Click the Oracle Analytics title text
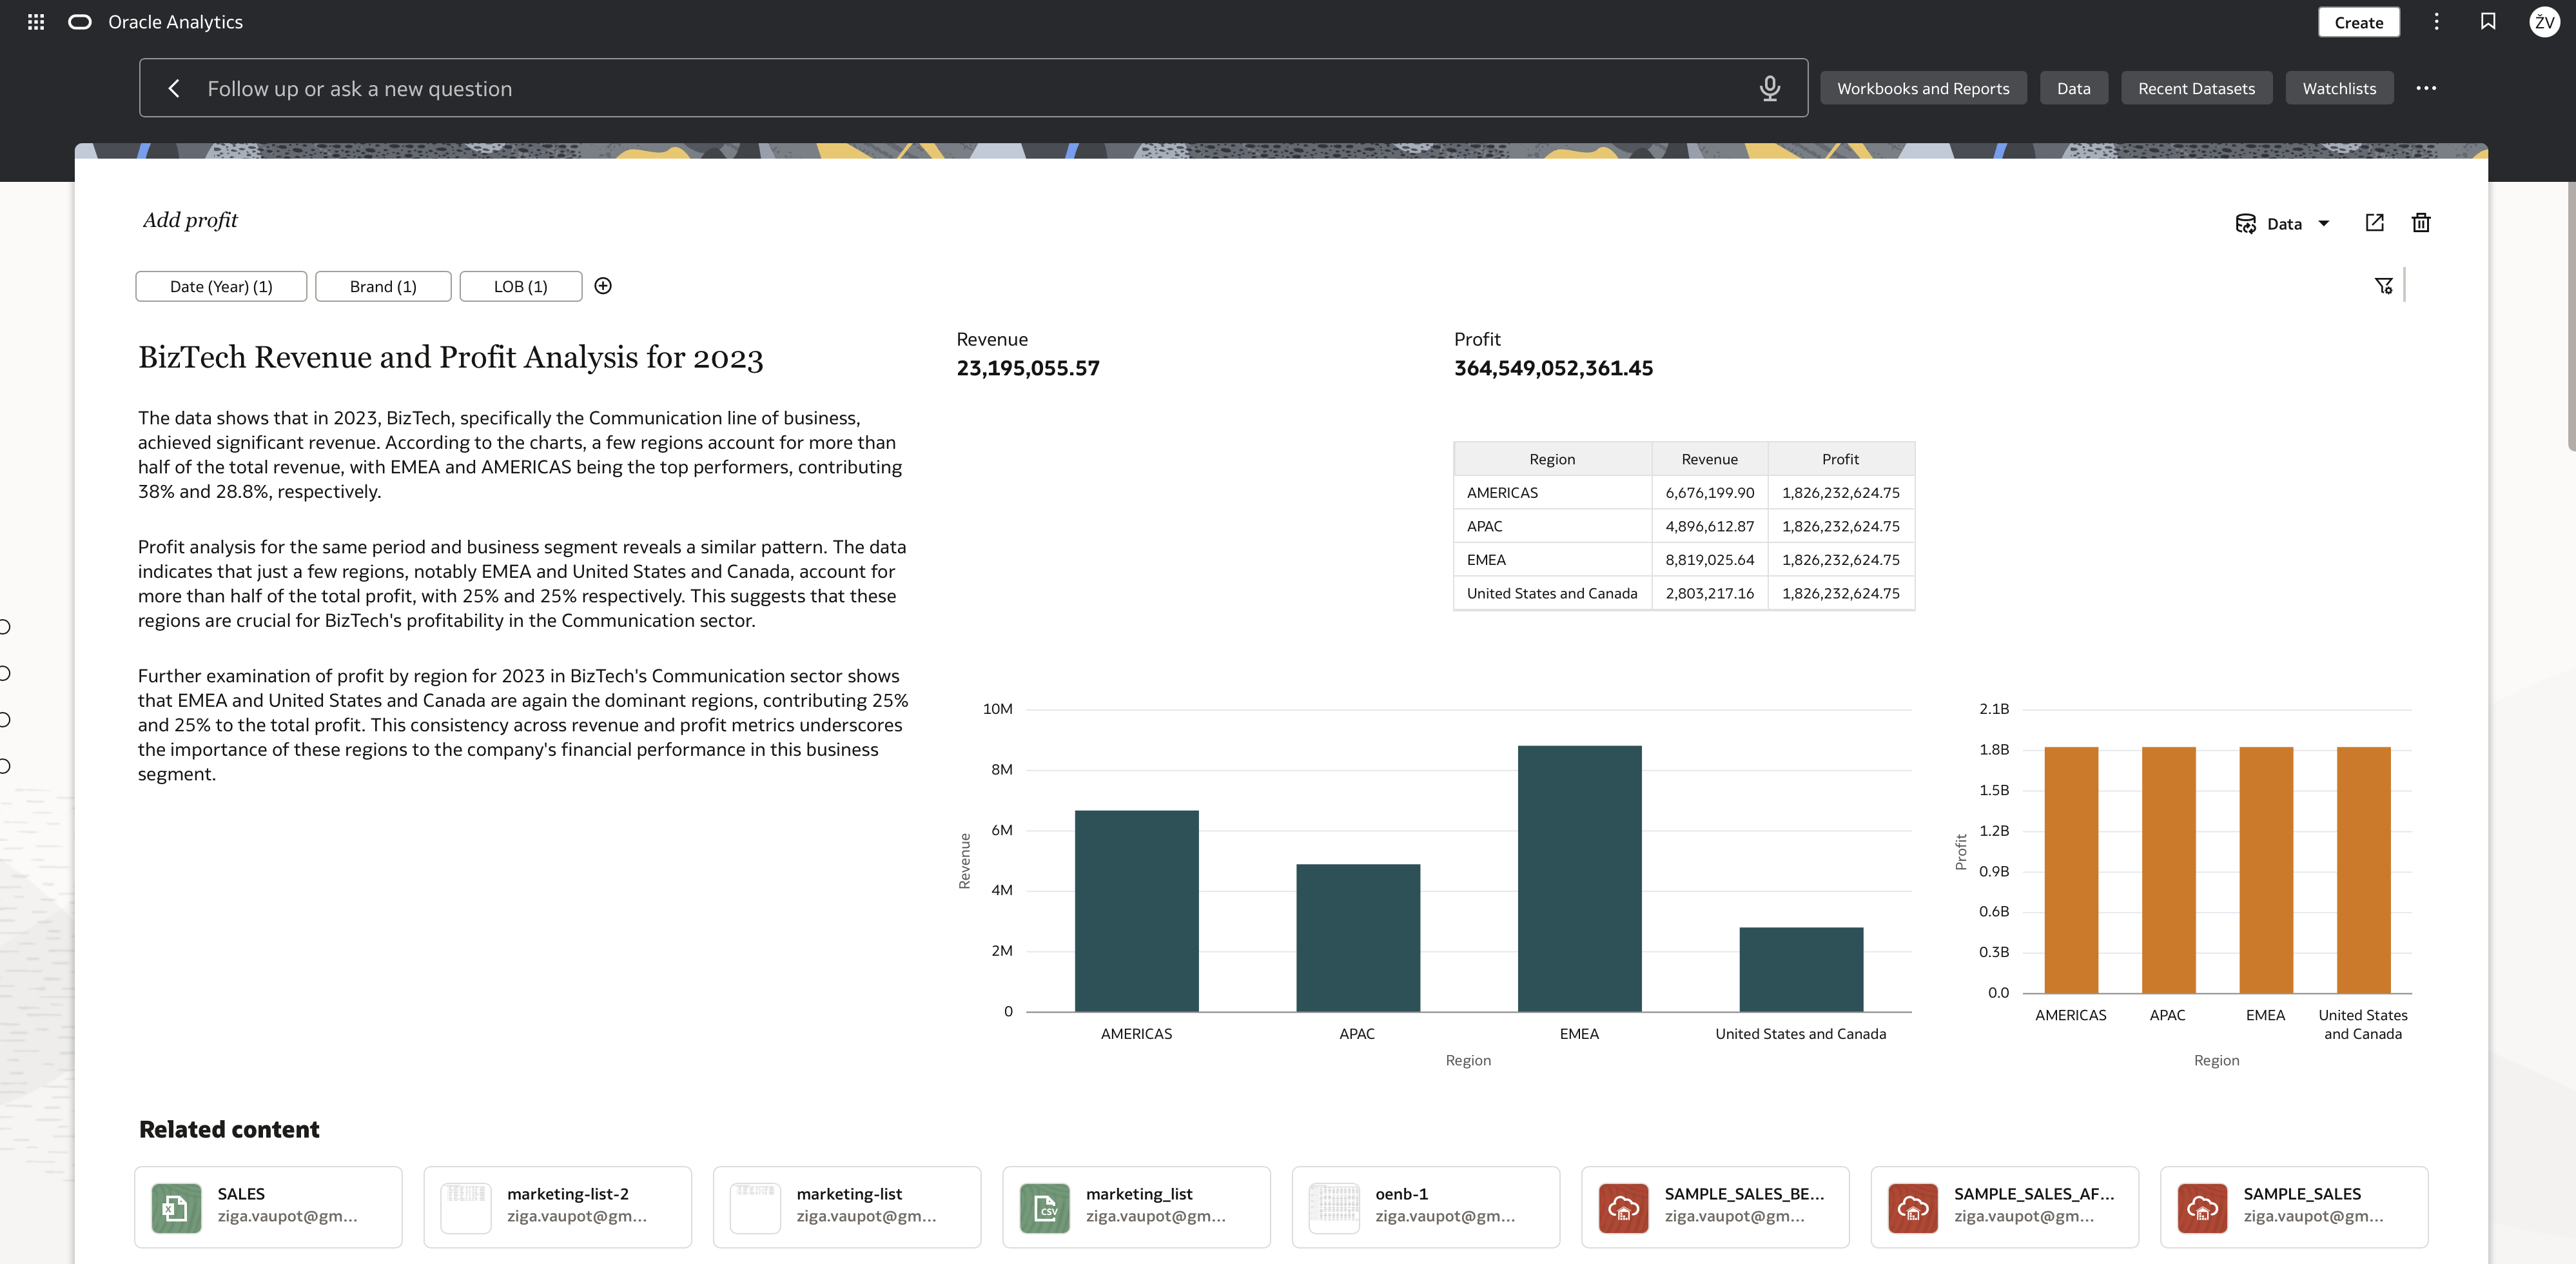Viewport: 2576px width, 1264px height. pos(175,22)
